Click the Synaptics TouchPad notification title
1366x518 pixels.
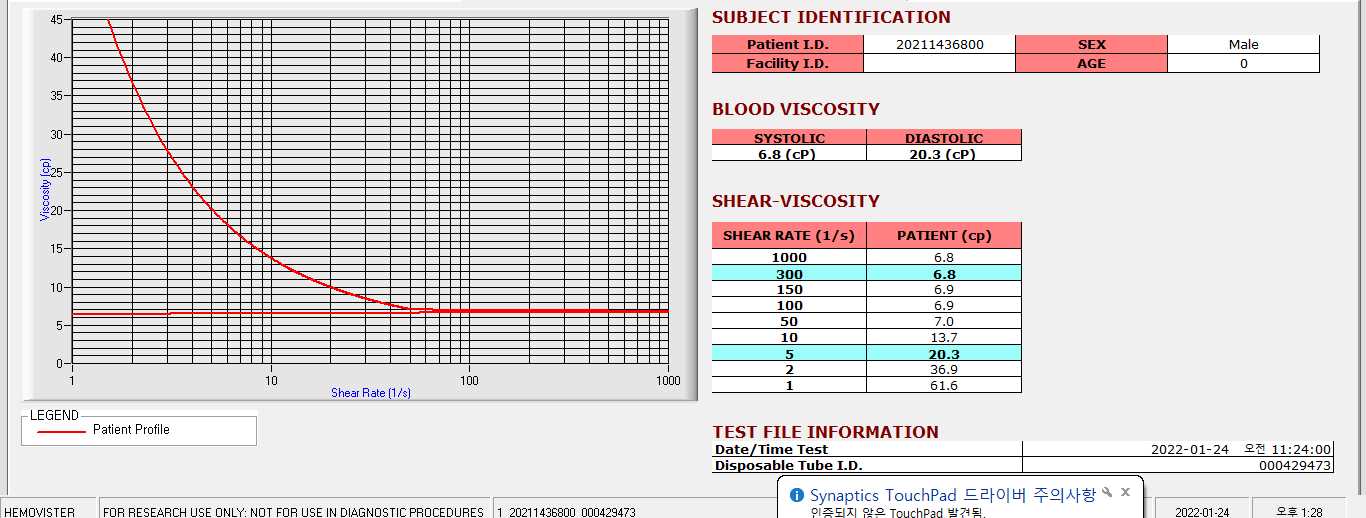953,495
